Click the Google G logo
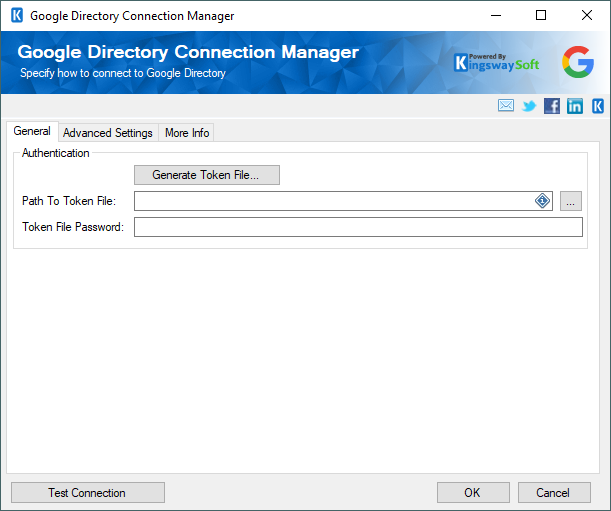Image resolution: width=611 pixels, height=511 pixels. 577,62
